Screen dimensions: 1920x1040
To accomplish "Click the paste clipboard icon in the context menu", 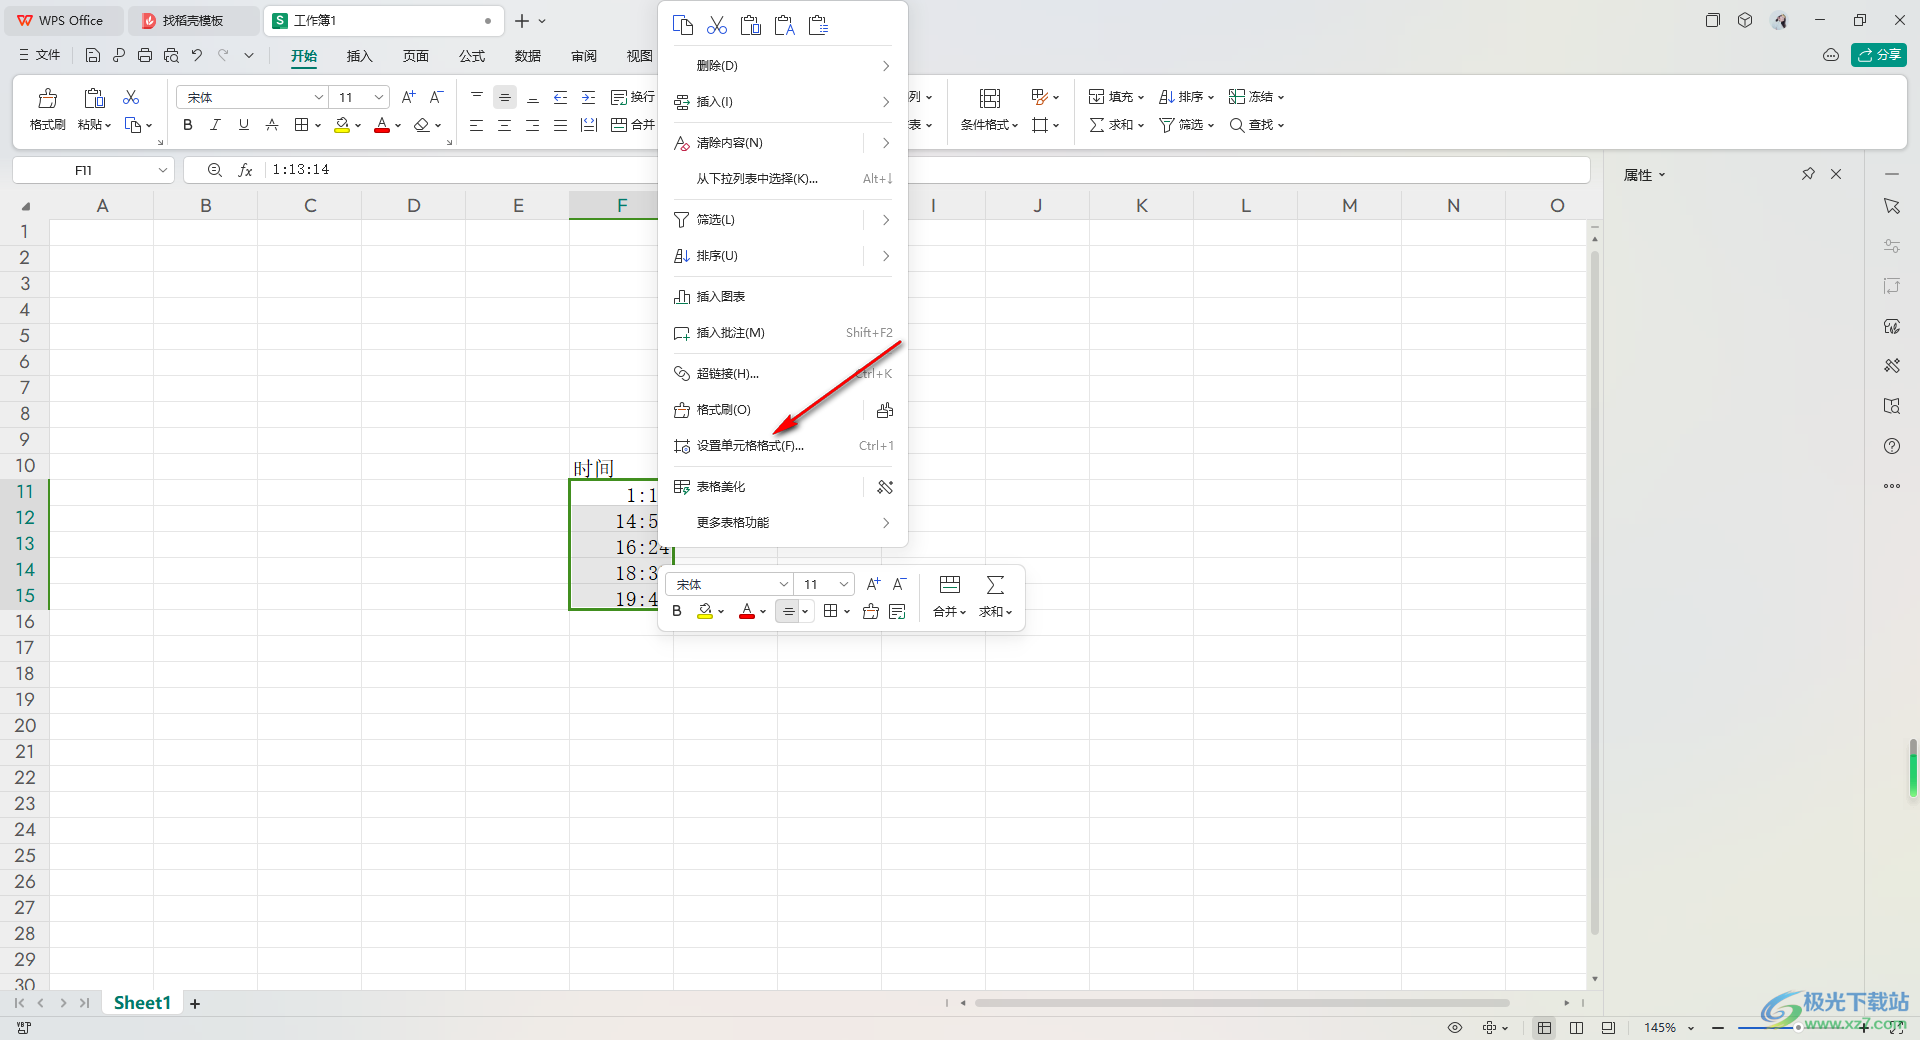I will (751, 25).
